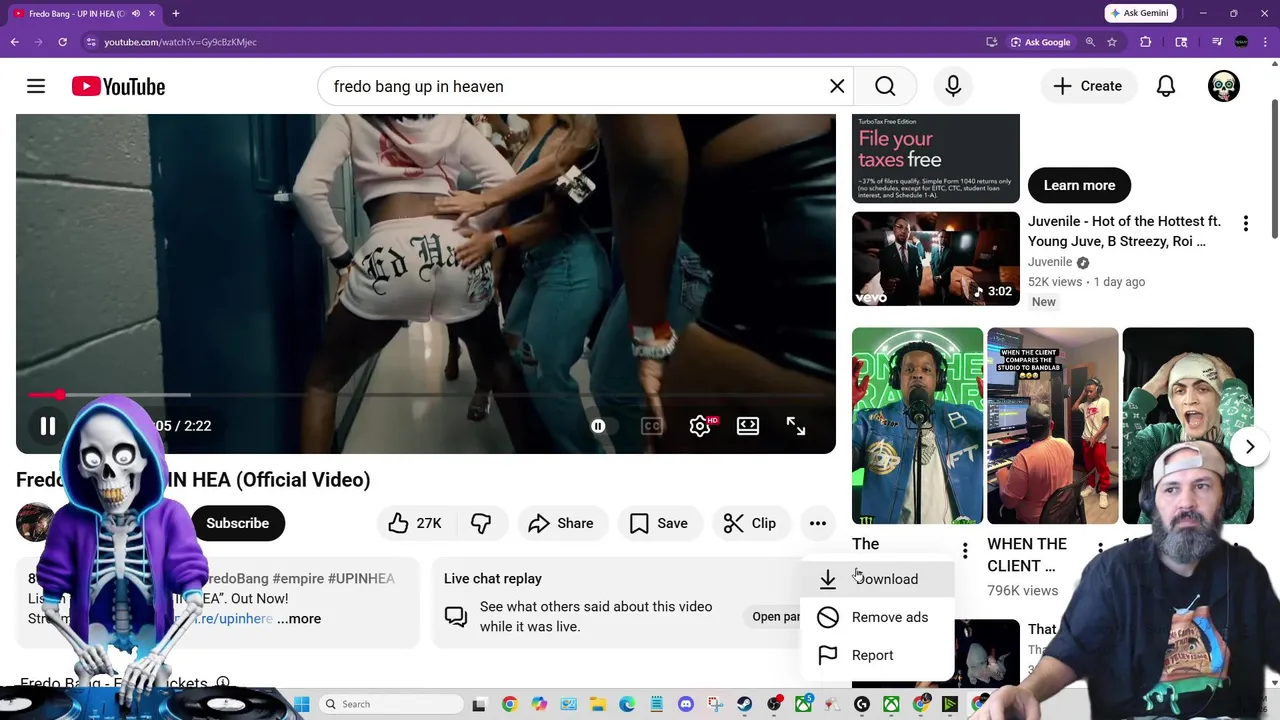1280x720 pixels.
Task: Choose Report from the menu
Action: [x=877, y=655]
